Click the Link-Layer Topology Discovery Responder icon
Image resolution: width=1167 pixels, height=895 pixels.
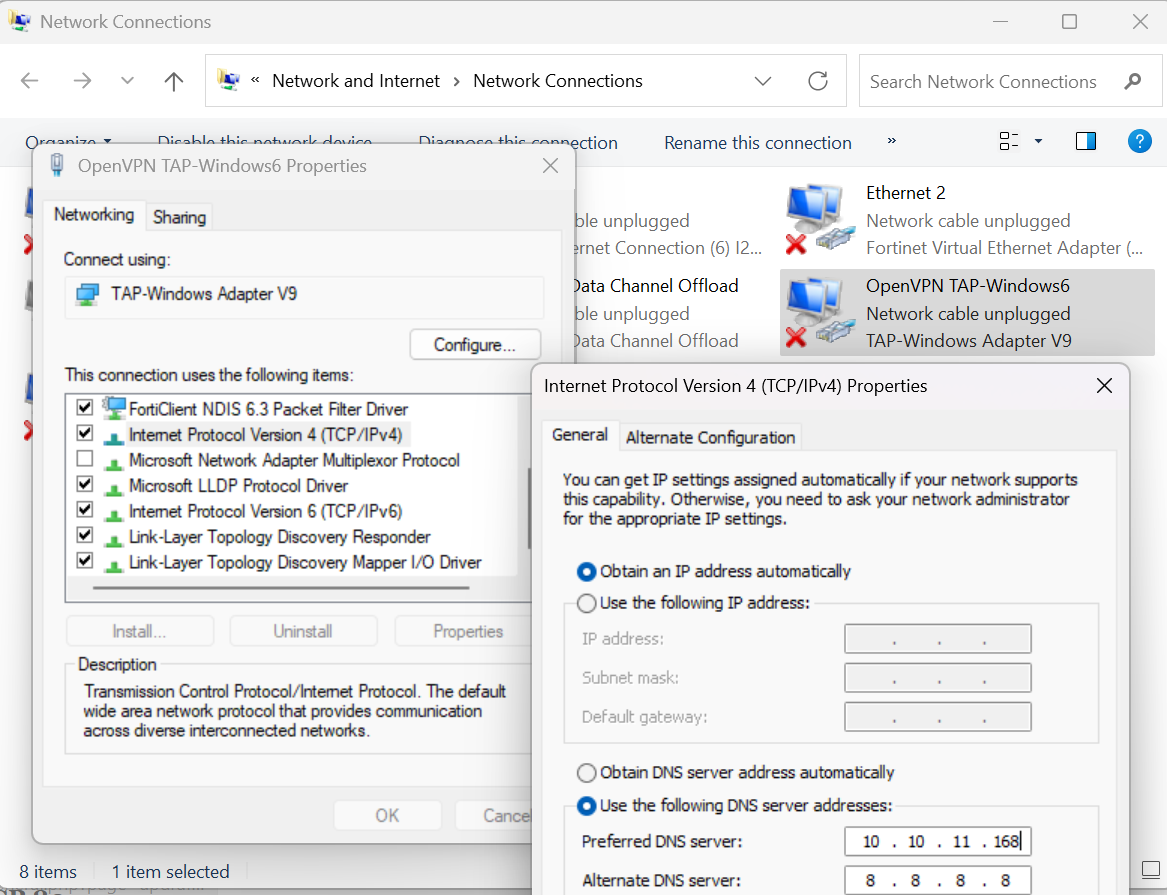[x=114, y=538]
